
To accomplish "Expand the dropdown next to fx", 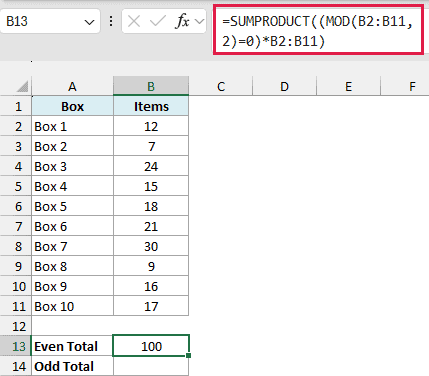I will click(x=199, y=22).
